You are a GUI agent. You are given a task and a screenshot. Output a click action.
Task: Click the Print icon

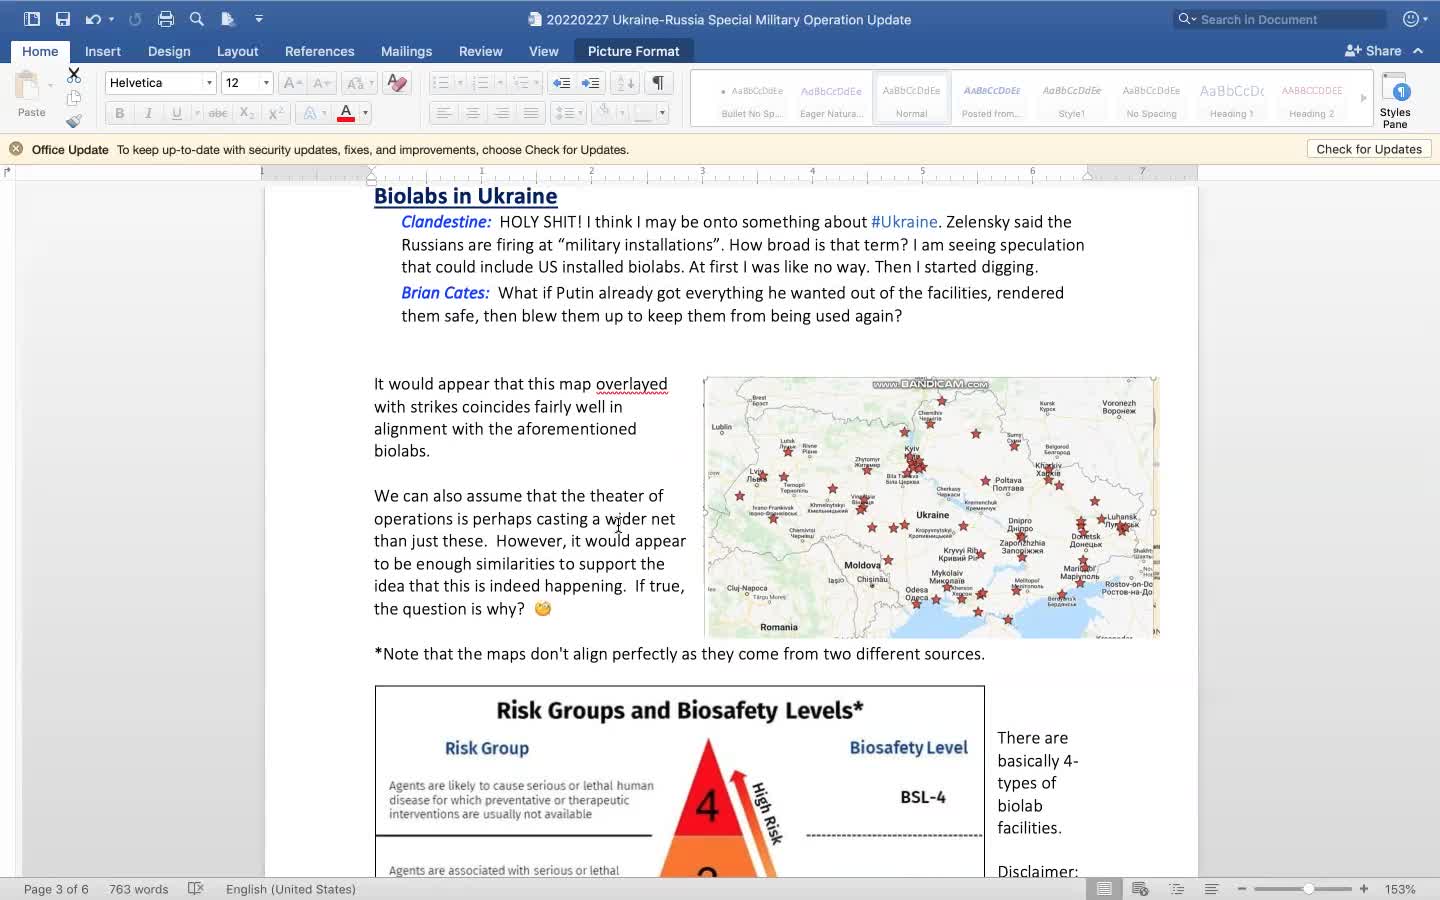(x=166, y=19)
